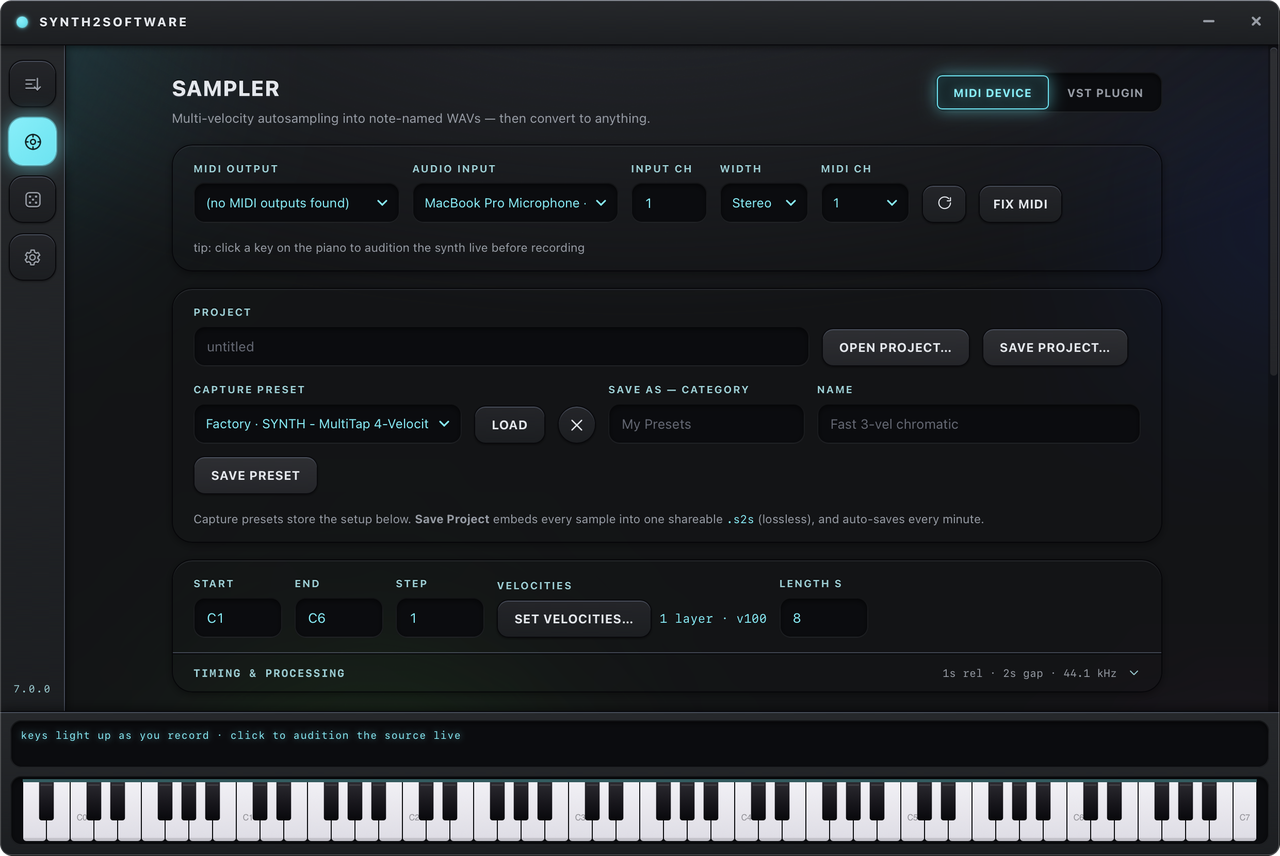The width and height of the screenshot is (1280, 856).
Task: Click Open Project
Action: pos(896,347)
